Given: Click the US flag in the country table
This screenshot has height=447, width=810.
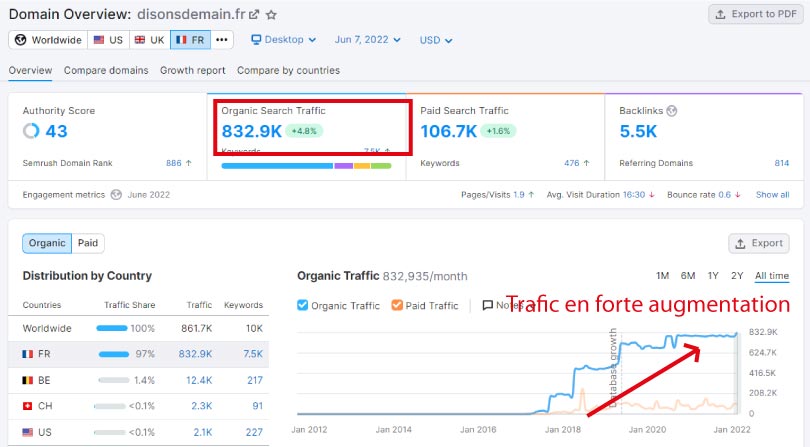Looking at the screenshot, I should click(x=27, y=432).
